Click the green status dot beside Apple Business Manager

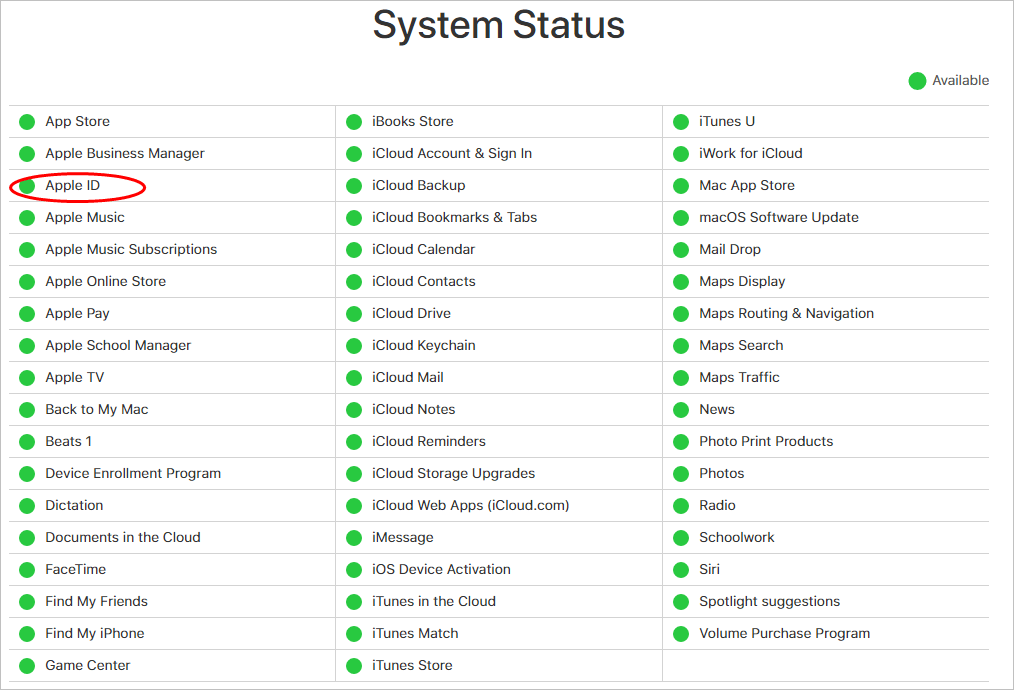(27, 154)
